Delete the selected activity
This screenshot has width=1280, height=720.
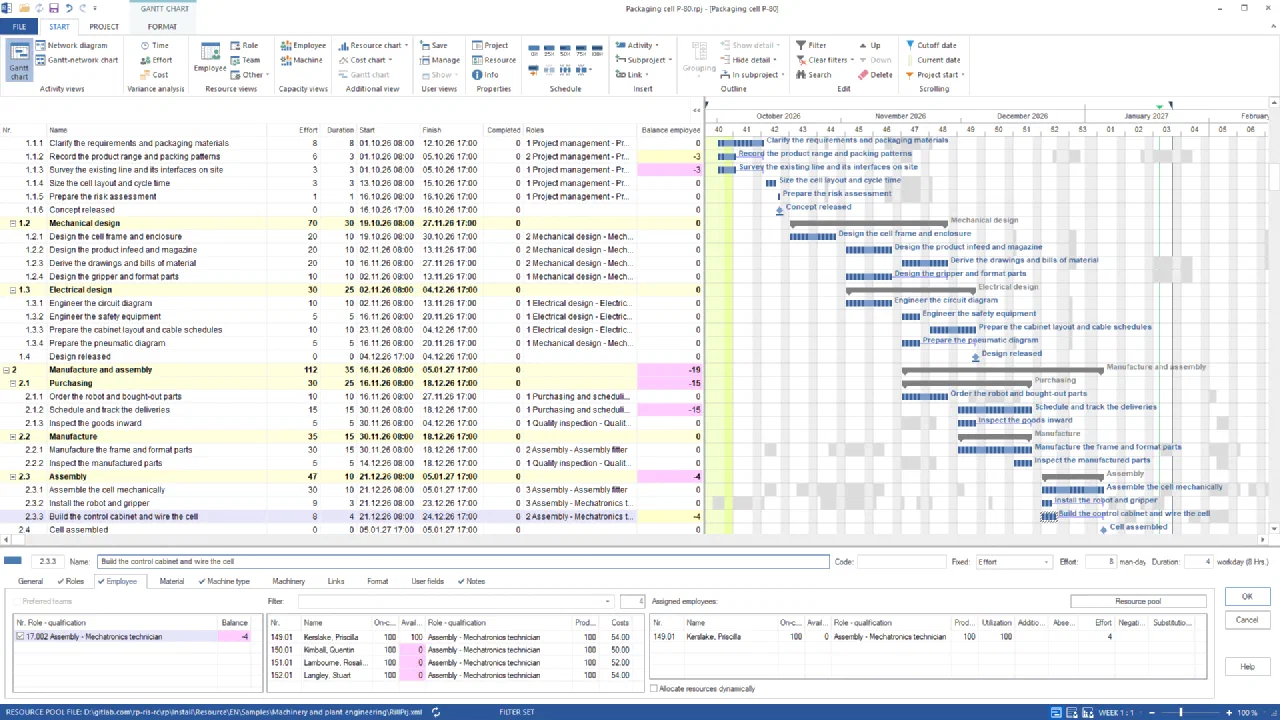click(875, 75)
